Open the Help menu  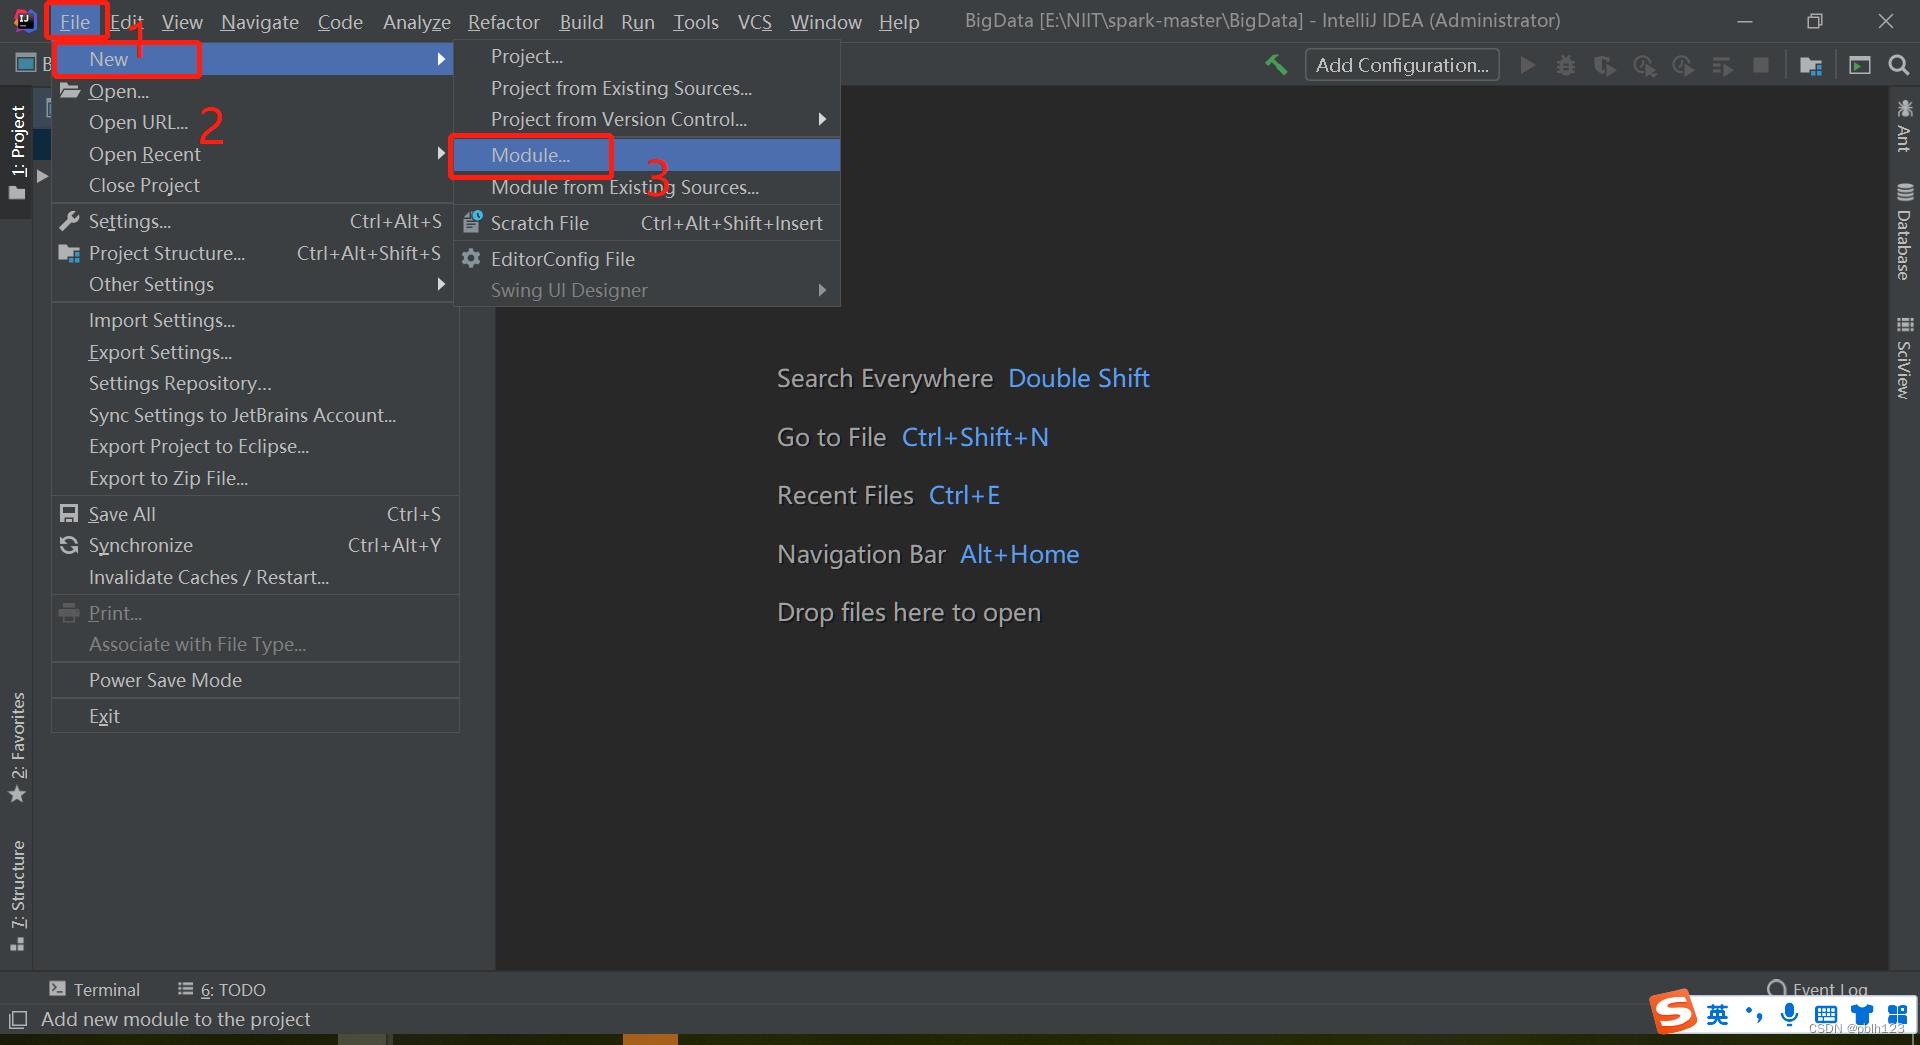899,22
